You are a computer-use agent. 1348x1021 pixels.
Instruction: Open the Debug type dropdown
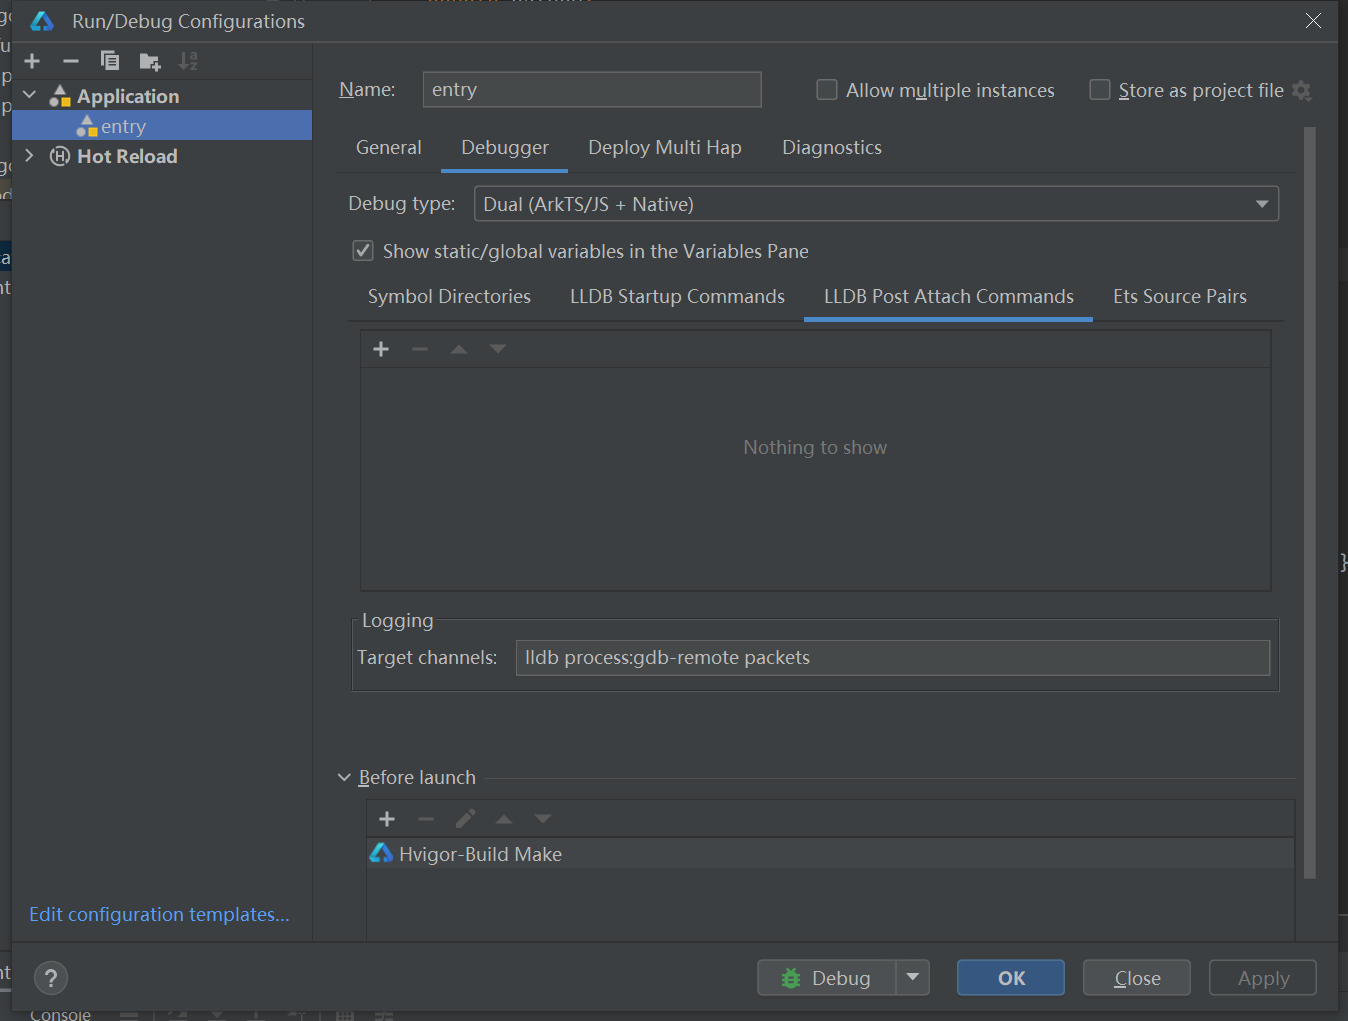point(876,204)
